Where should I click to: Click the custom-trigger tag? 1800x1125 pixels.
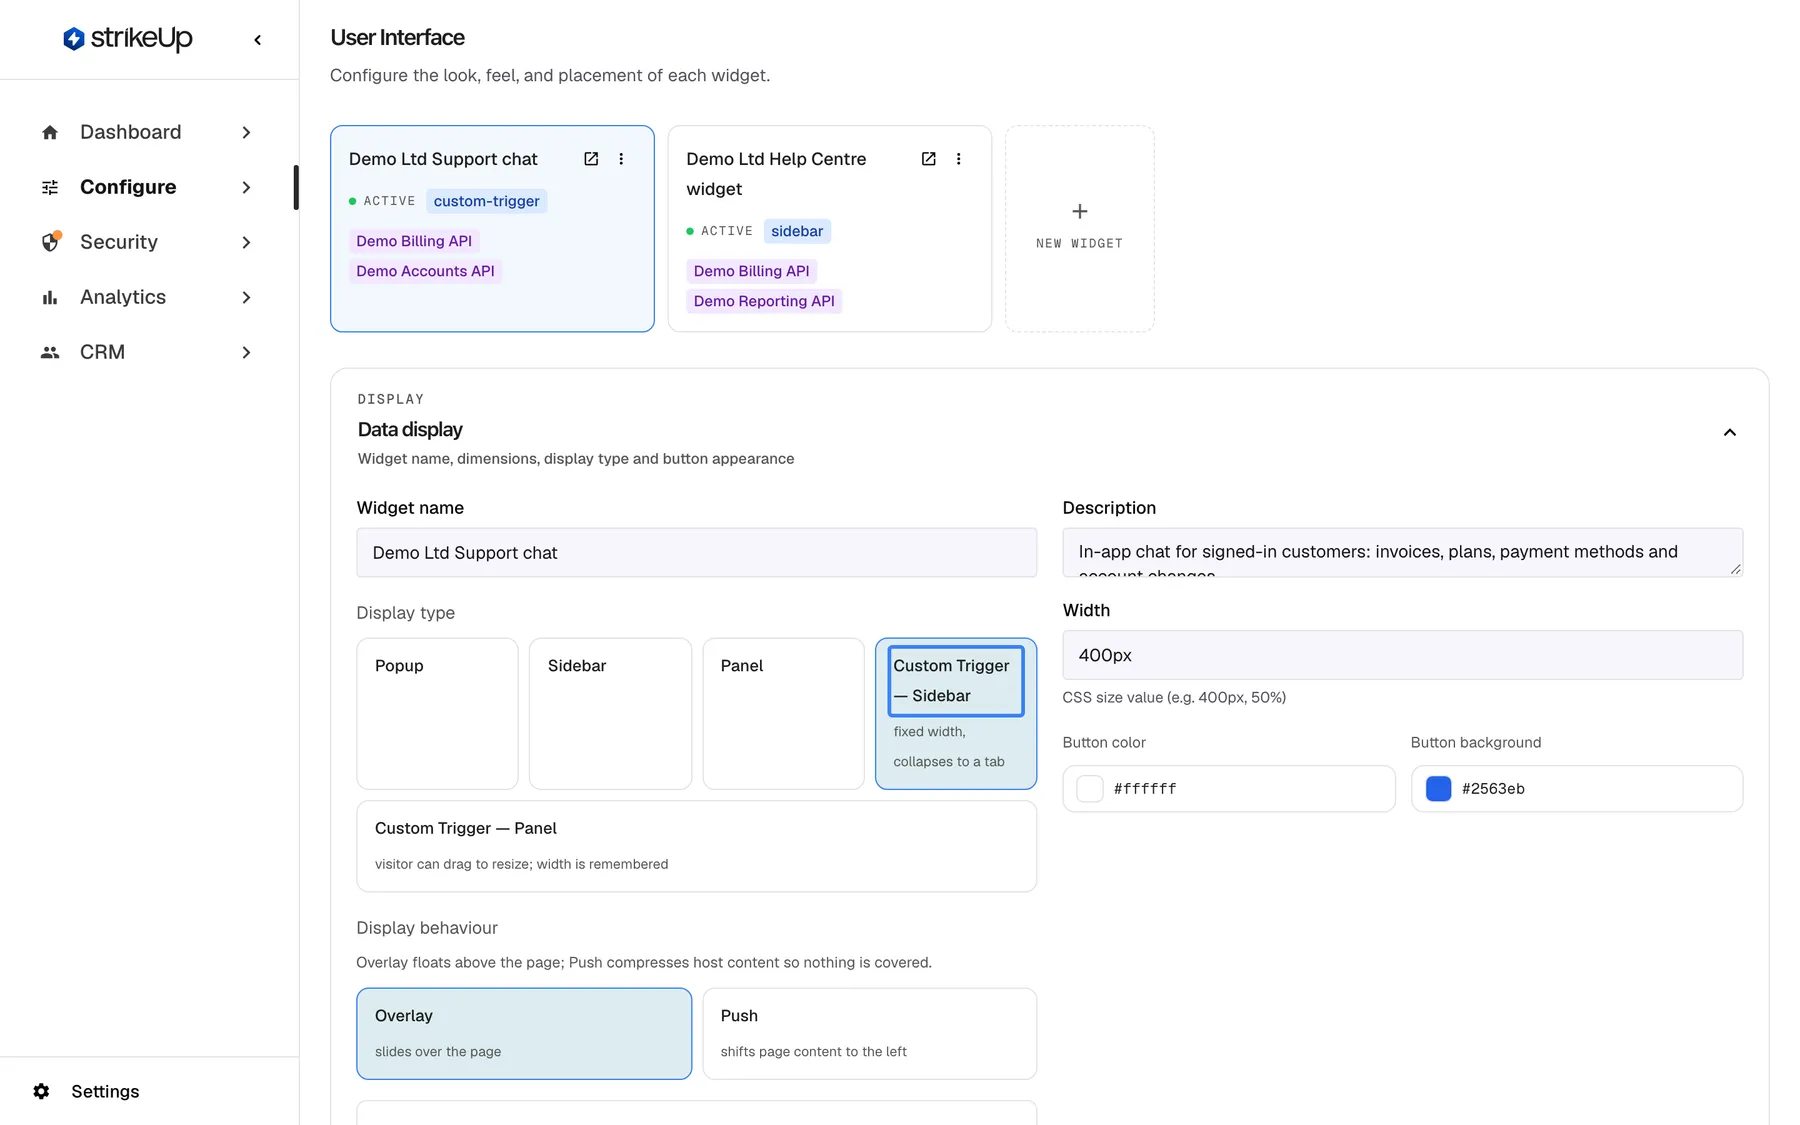pos(486,201)
